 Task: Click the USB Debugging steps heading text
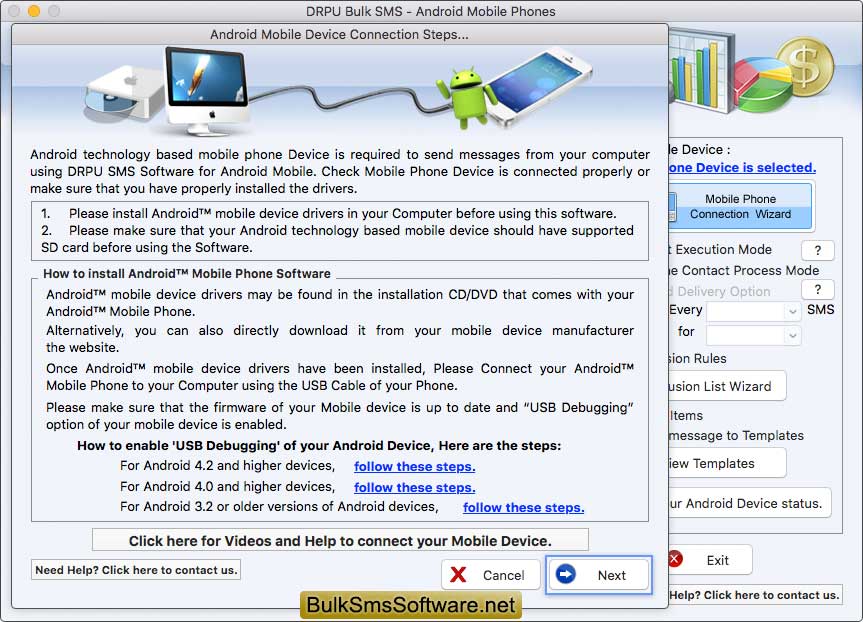click(x=319, y=446)
